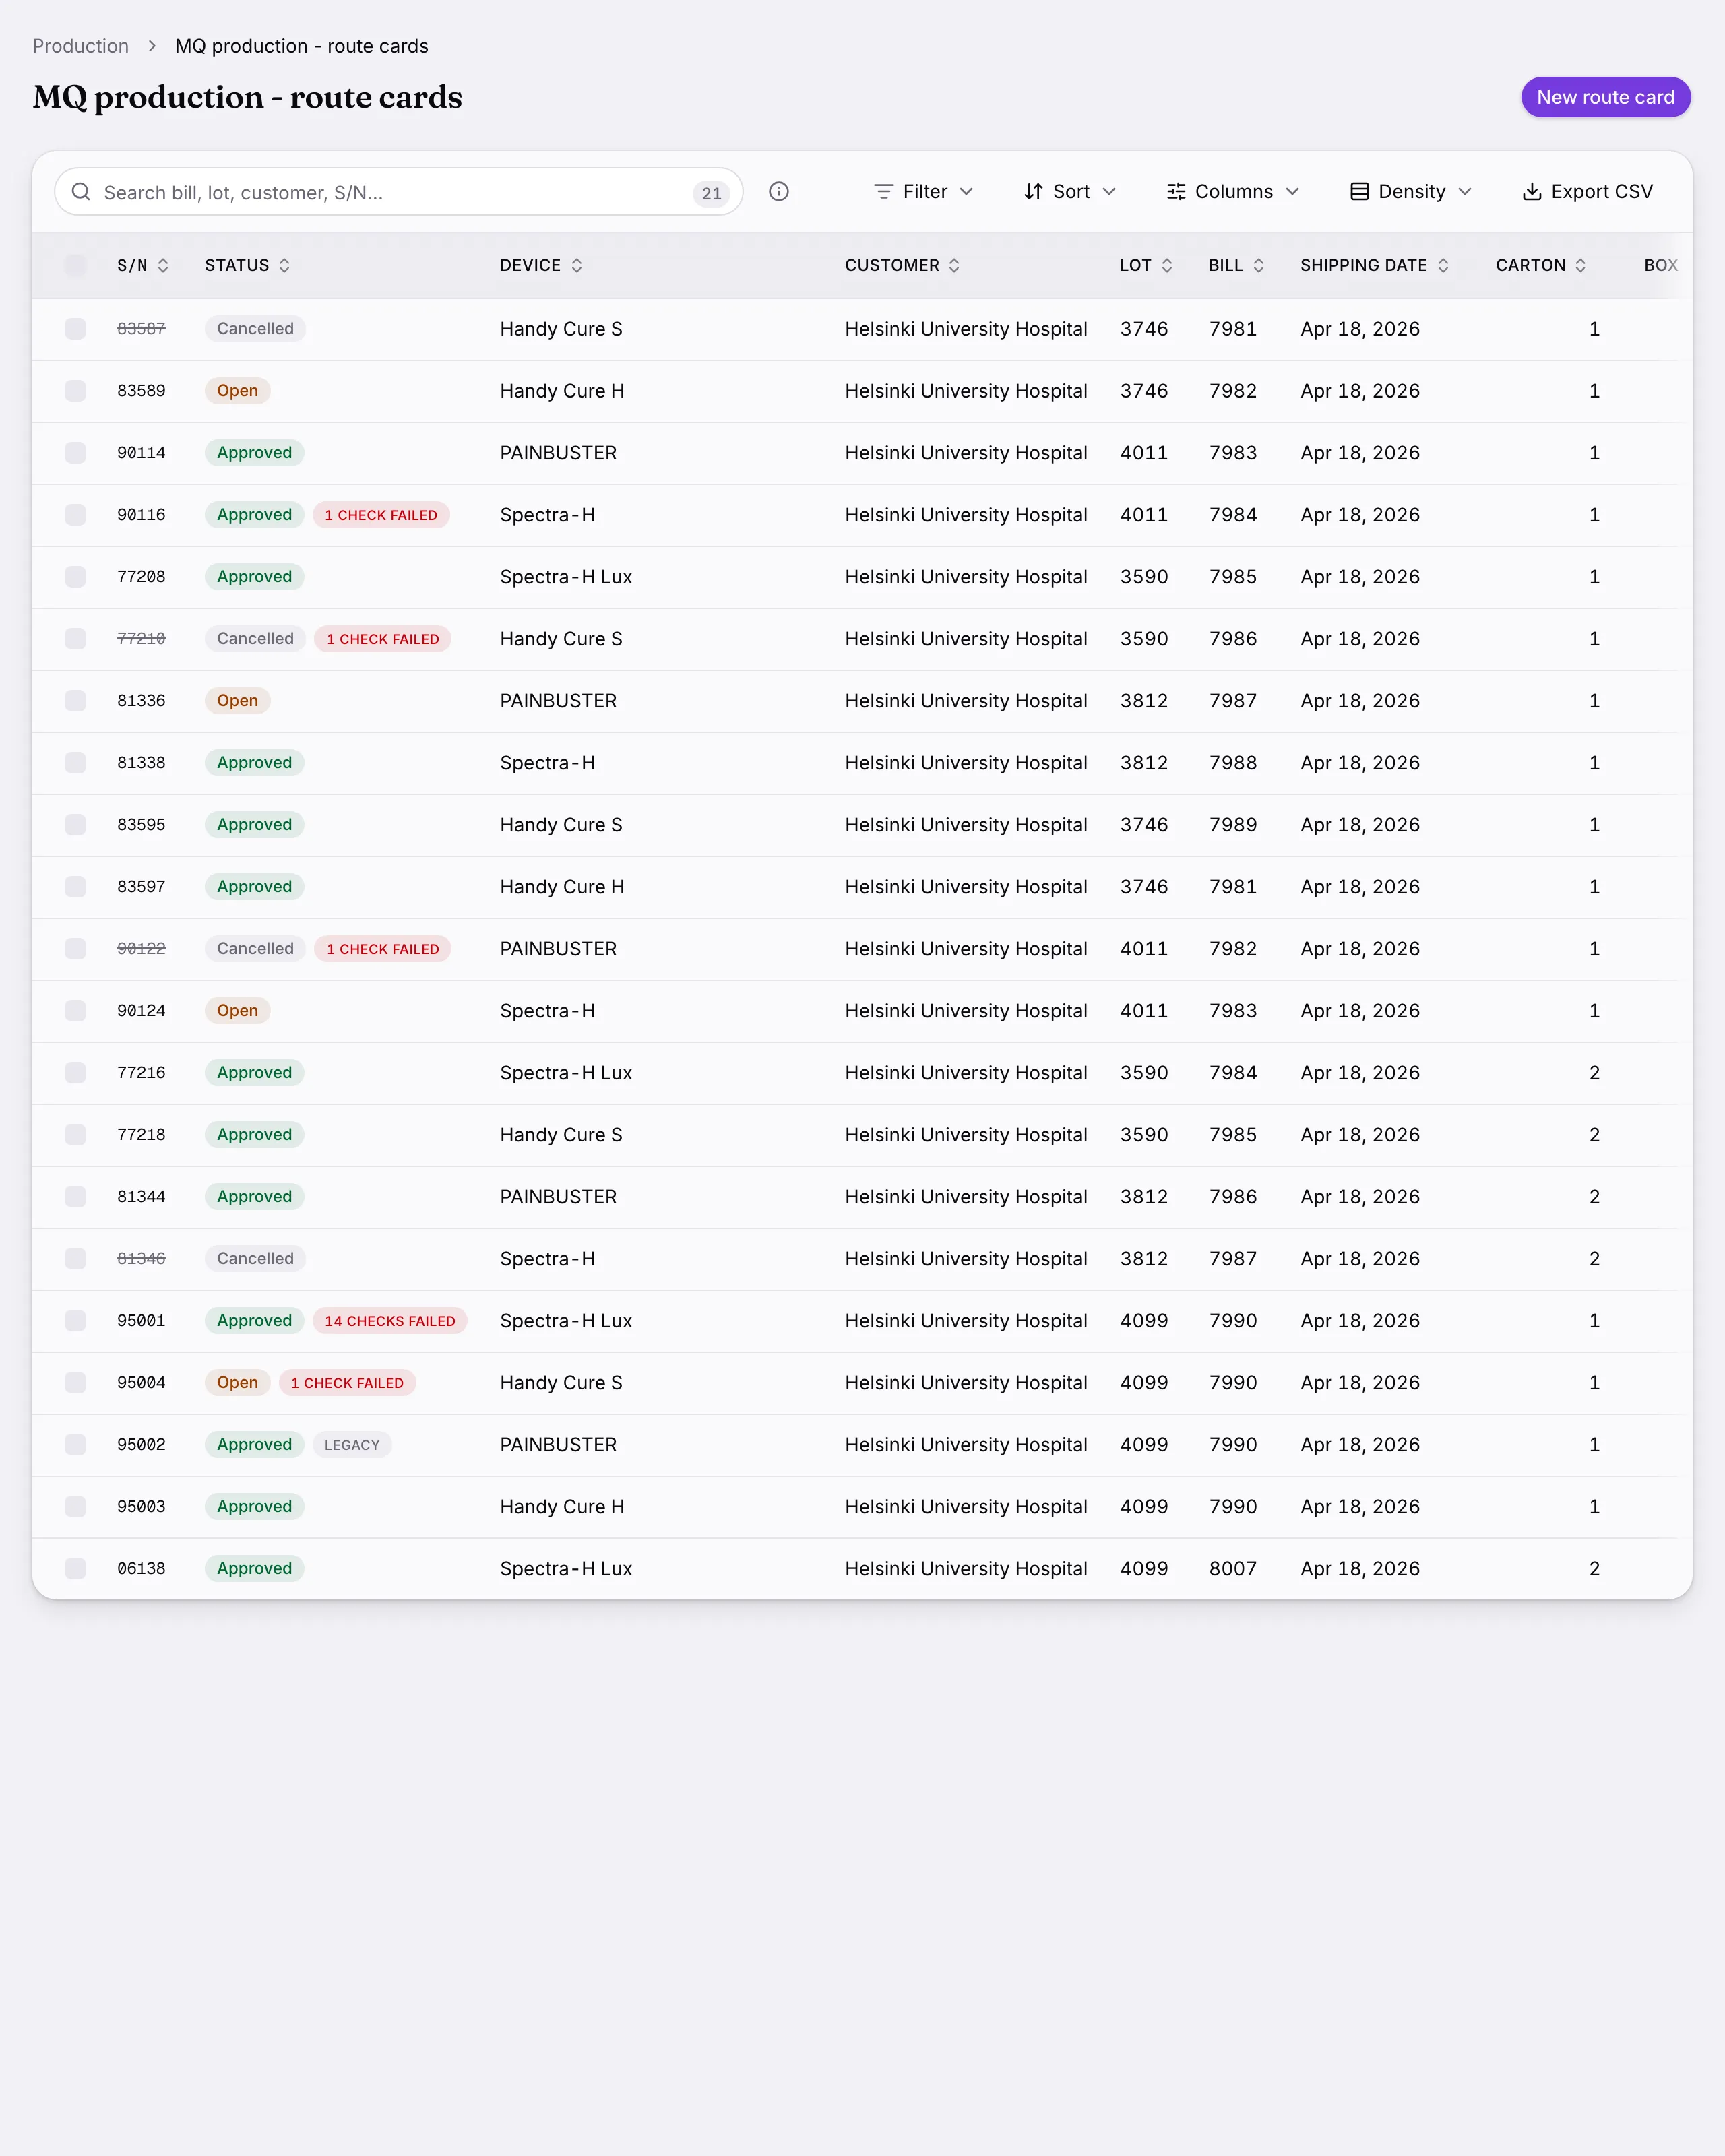1725x2156 pixels.
Task: Toggle the select-all header checkbox
Action: 75,265
